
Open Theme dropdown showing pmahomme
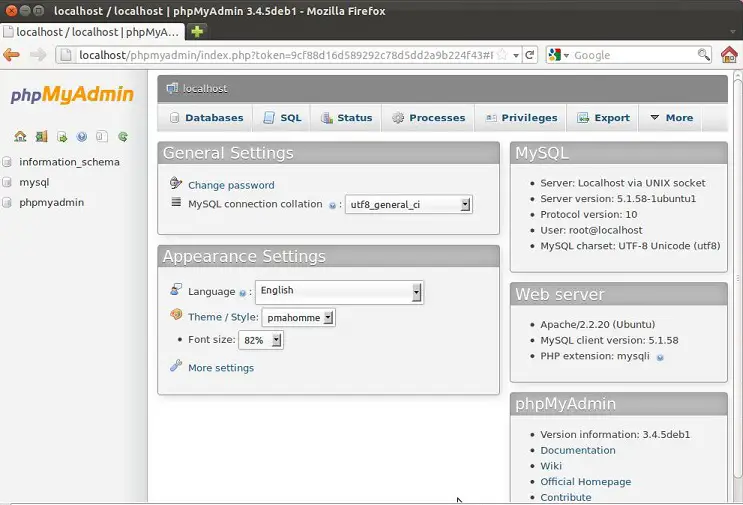click(299, 317)
